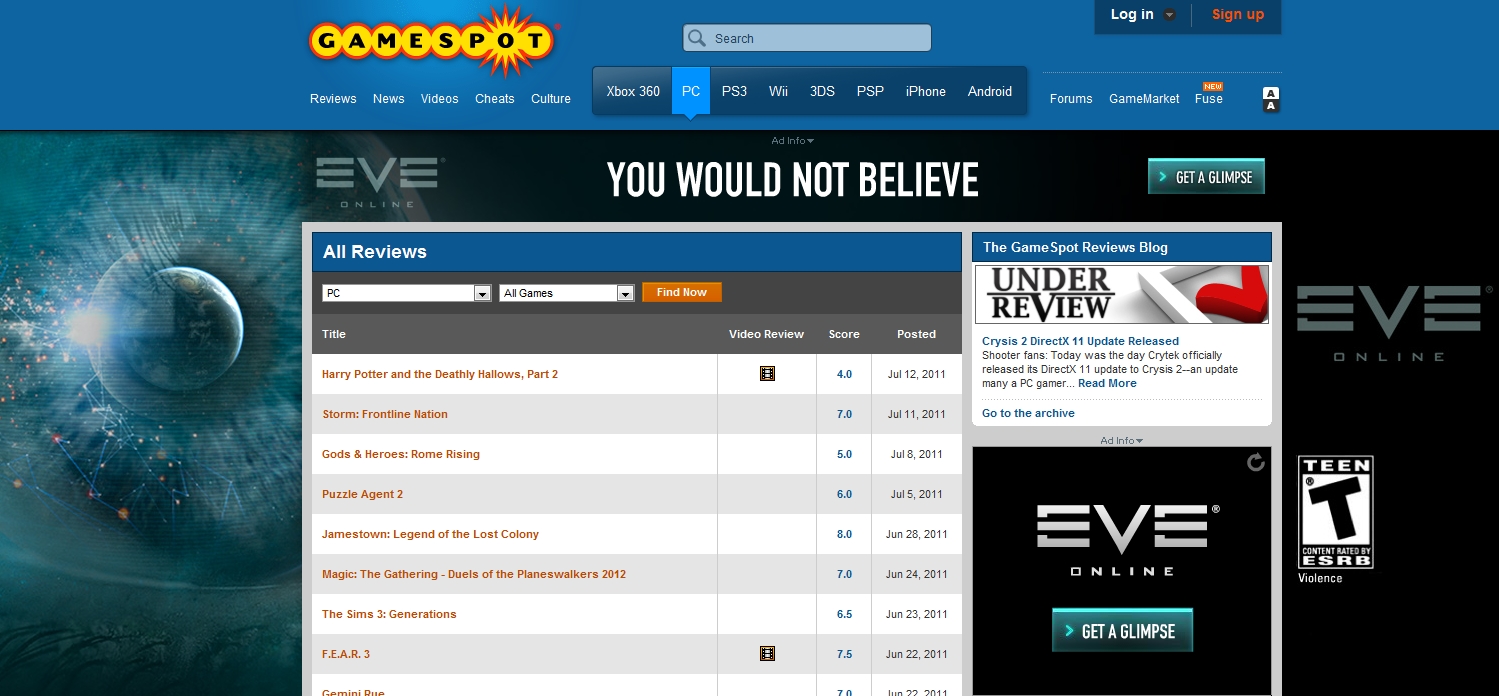The height and width of the screenshot is (696, 1499).
Task: Open the Puzzle Agent 2 review
Action: click(363, 494)
